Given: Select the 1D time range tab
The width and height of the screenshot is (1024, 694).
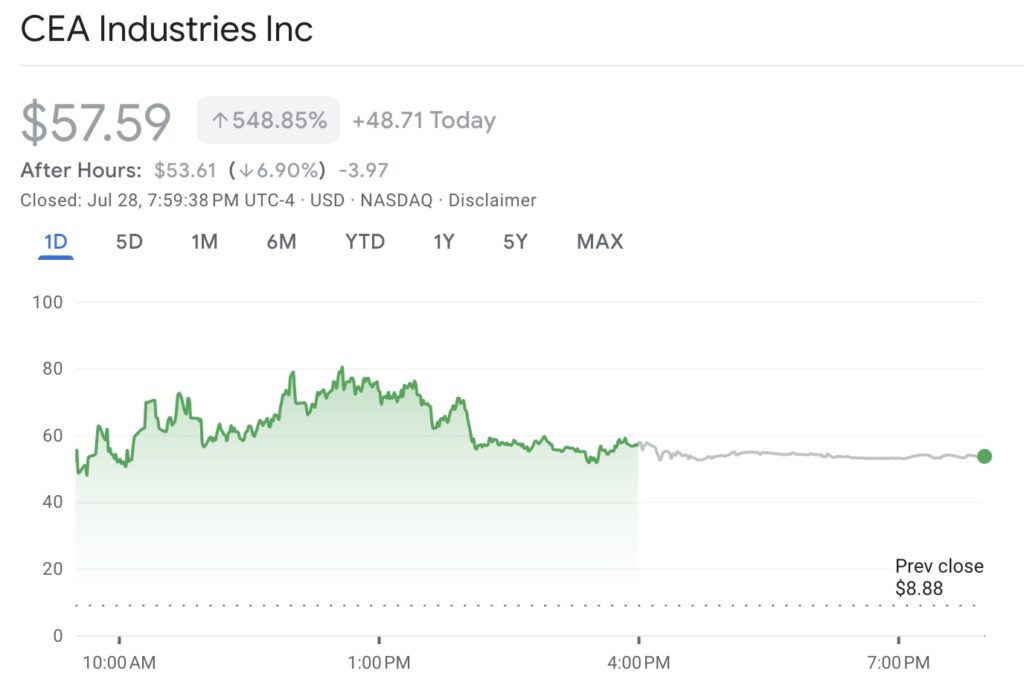Looking at the screenshot, I should [56, 241].
